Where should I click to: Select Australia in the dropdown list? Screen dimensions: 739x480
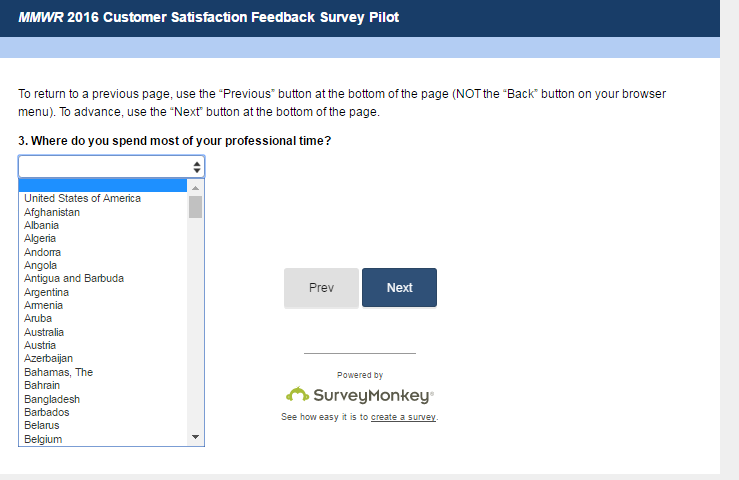point(44,332)
